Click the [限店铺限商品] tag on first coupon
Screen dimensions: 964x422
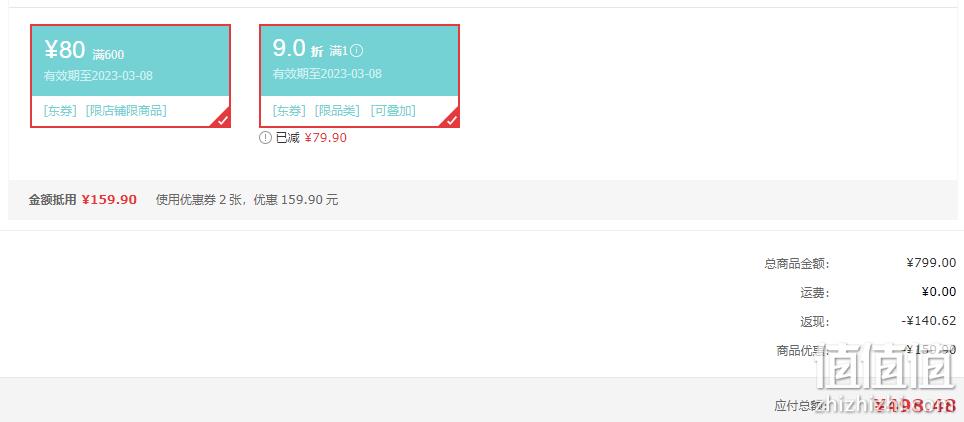[x=126, y=111]
